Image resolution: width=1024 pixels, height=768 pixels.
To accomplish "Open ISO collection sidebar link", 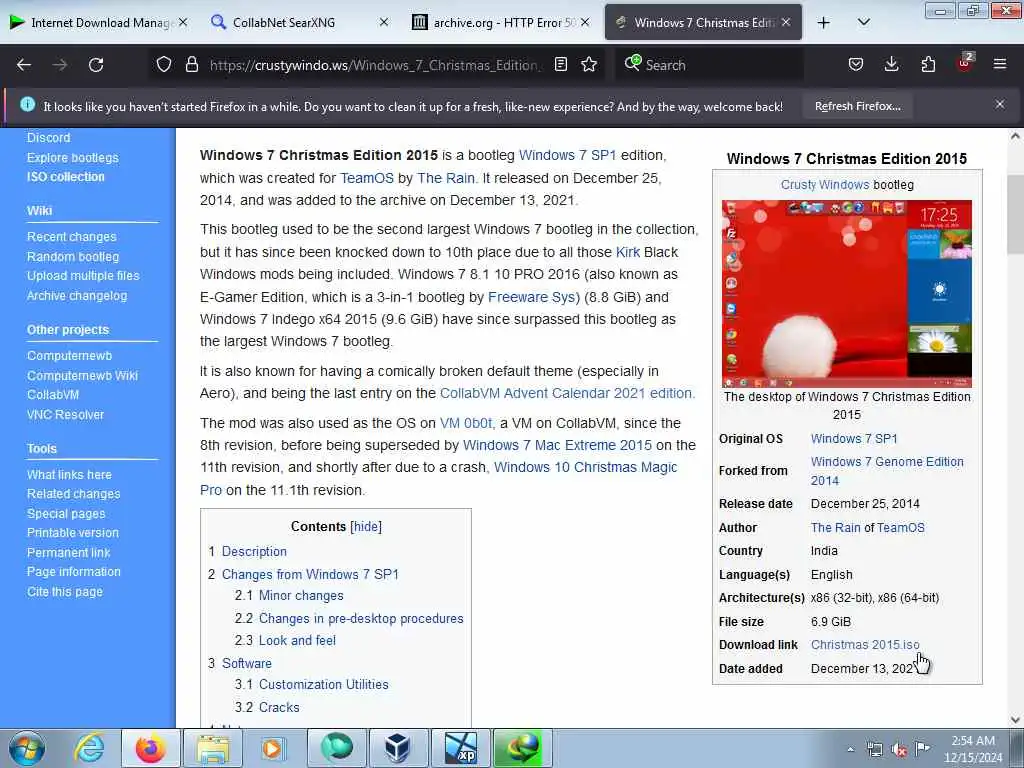I will point(65,177).
